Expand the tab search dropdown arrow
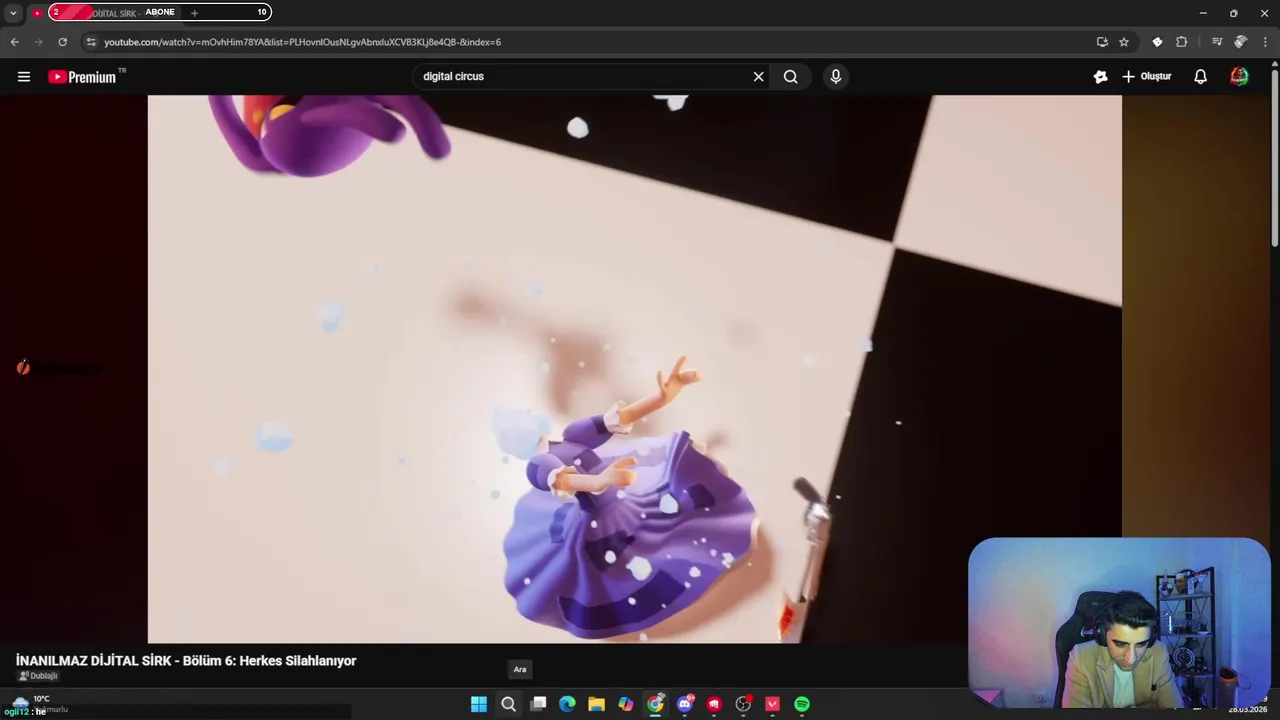 coord(13,13)
